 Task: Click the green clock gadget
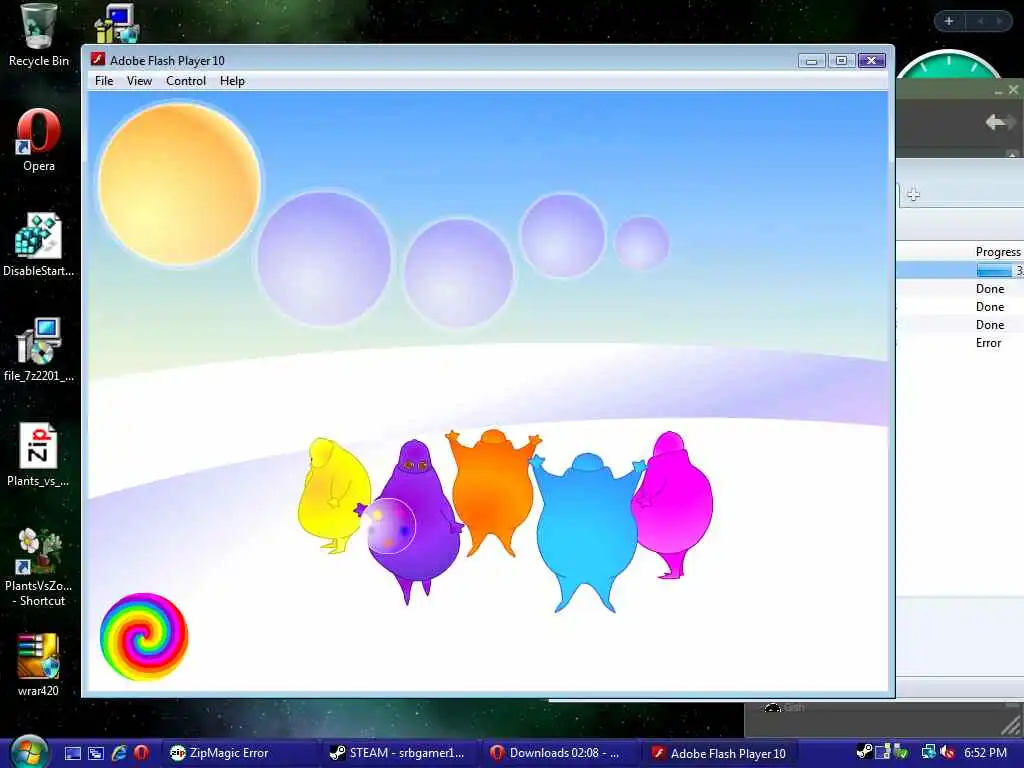948,64
